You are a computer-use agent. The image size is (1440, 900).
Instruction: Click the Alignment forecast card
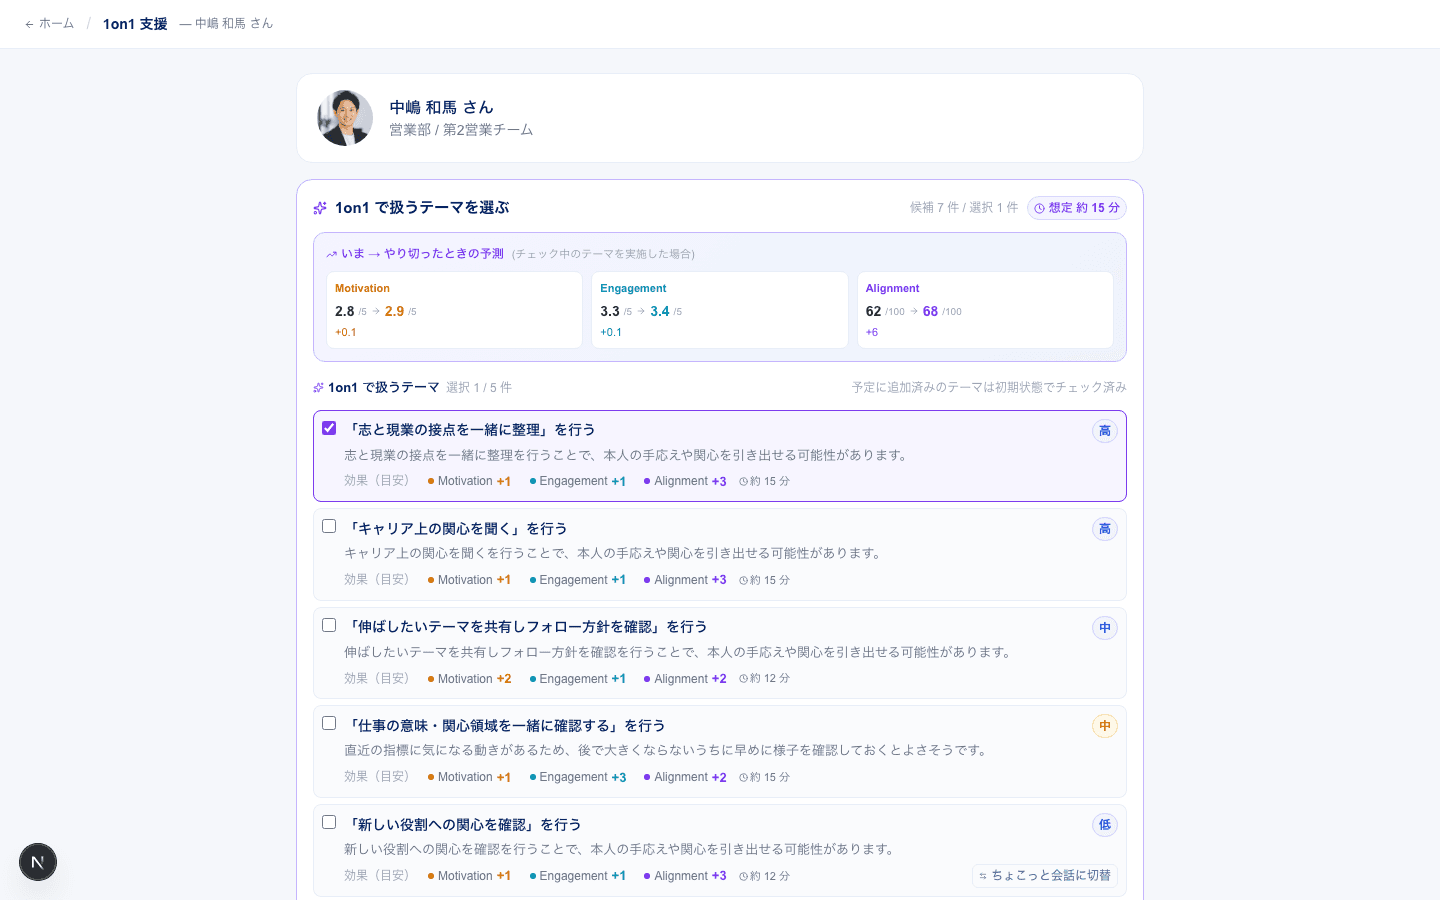[985, 310]
